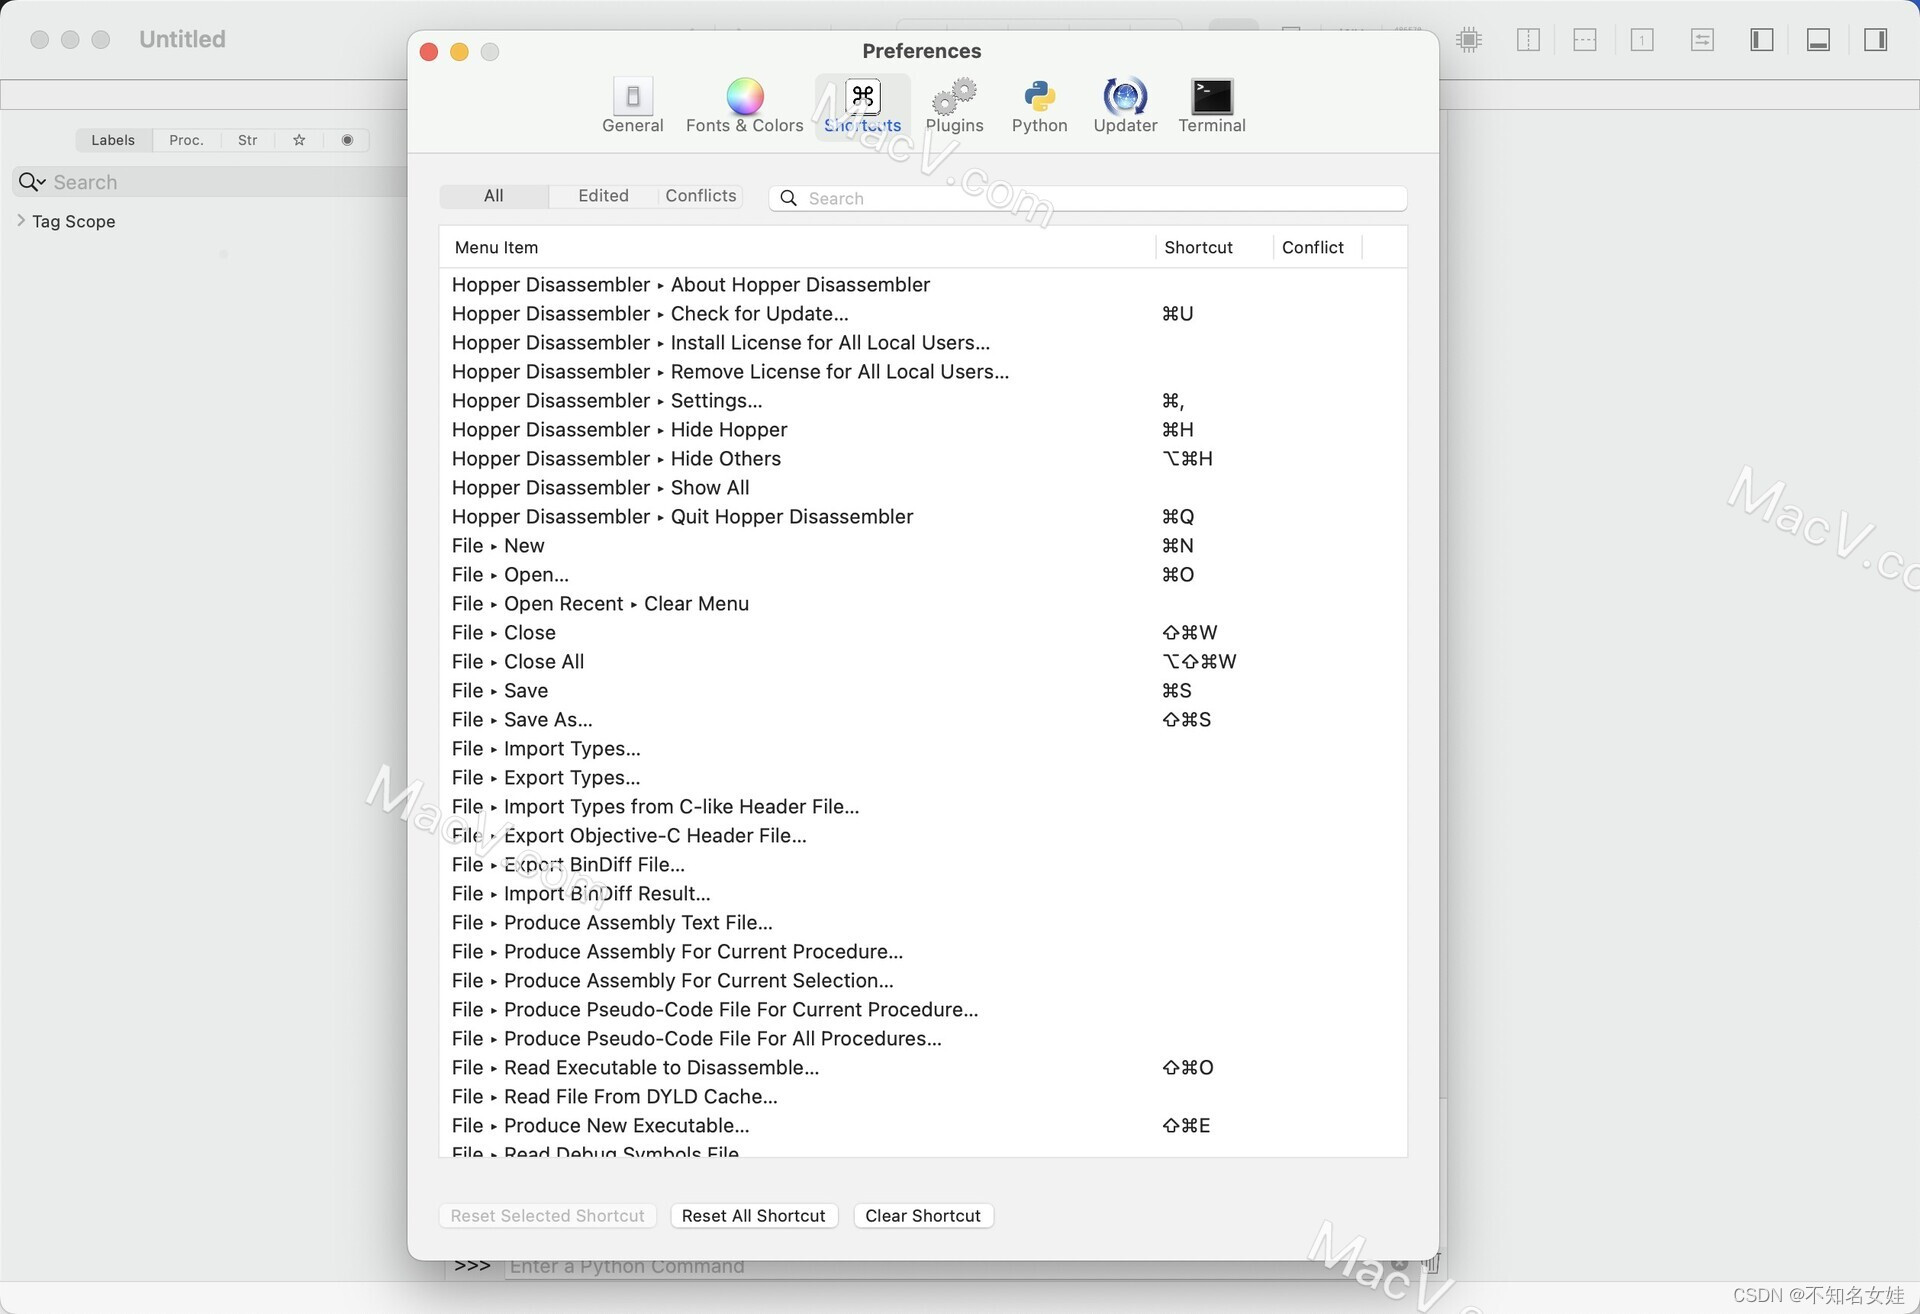Viewport: 1920px width, 1314px height.
Task: Select the 'Show All' row
Action: click(x=923, y=488)
